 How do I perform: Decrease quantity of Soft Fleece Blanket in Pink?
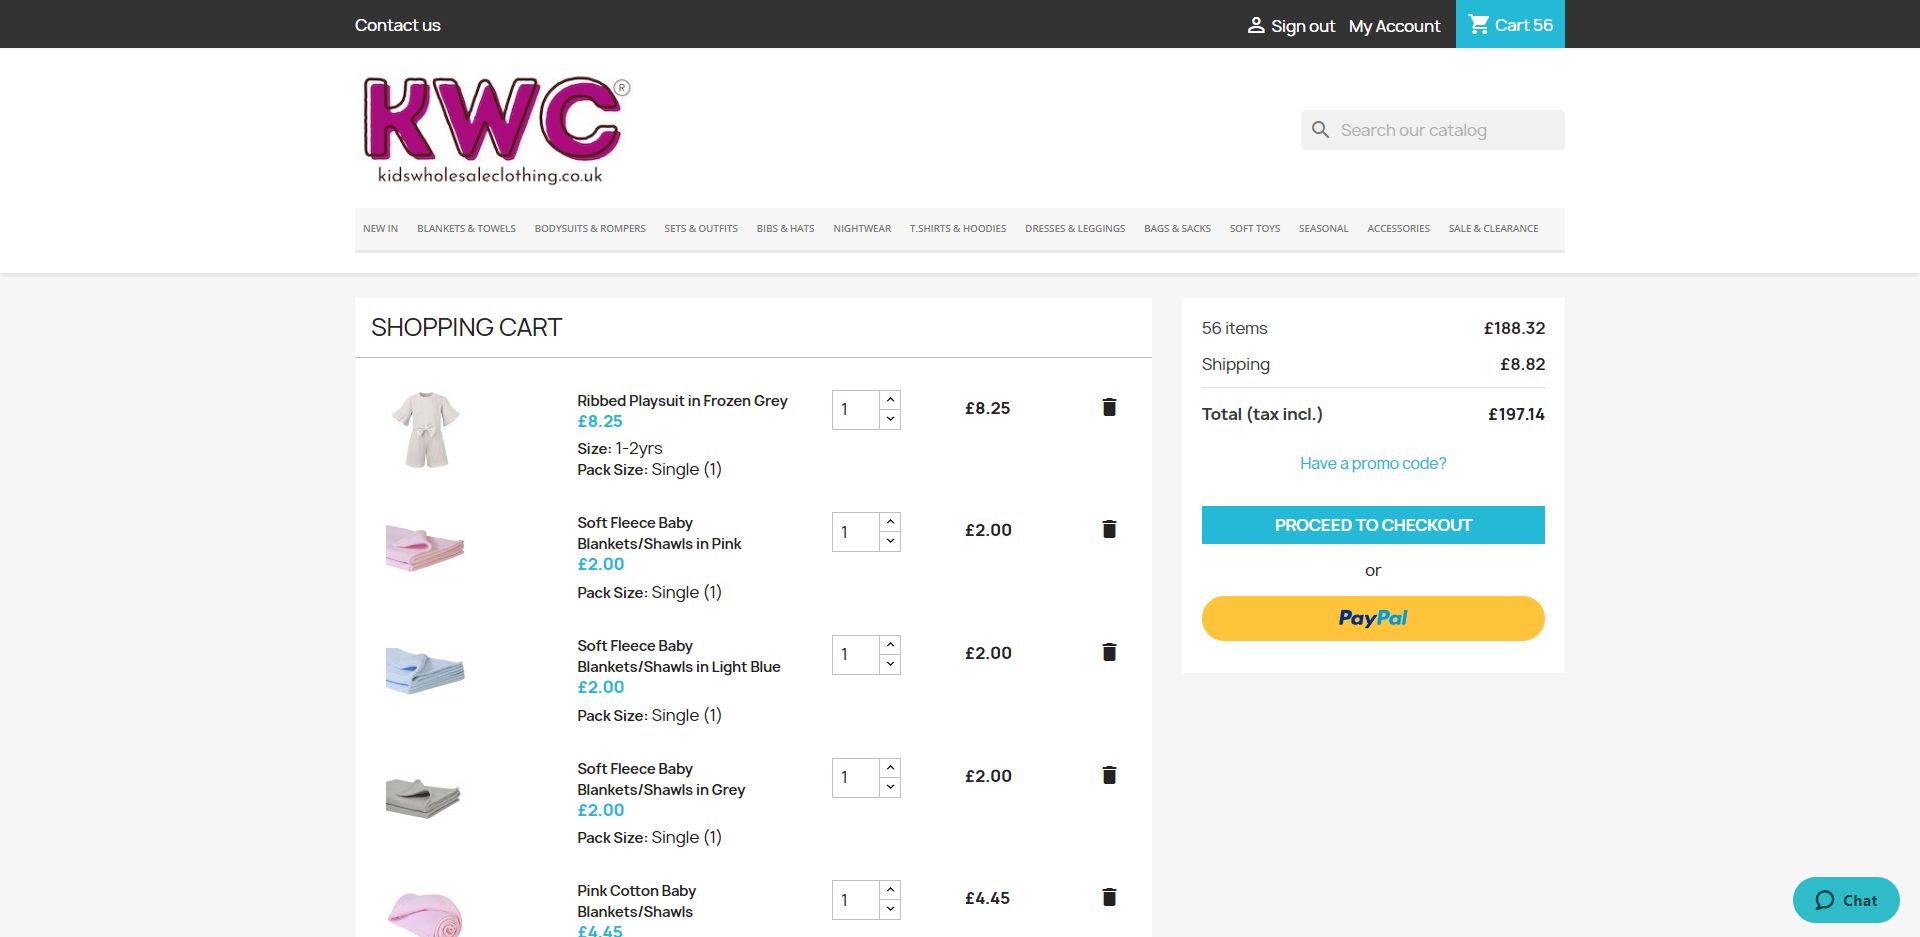(890, 541)
